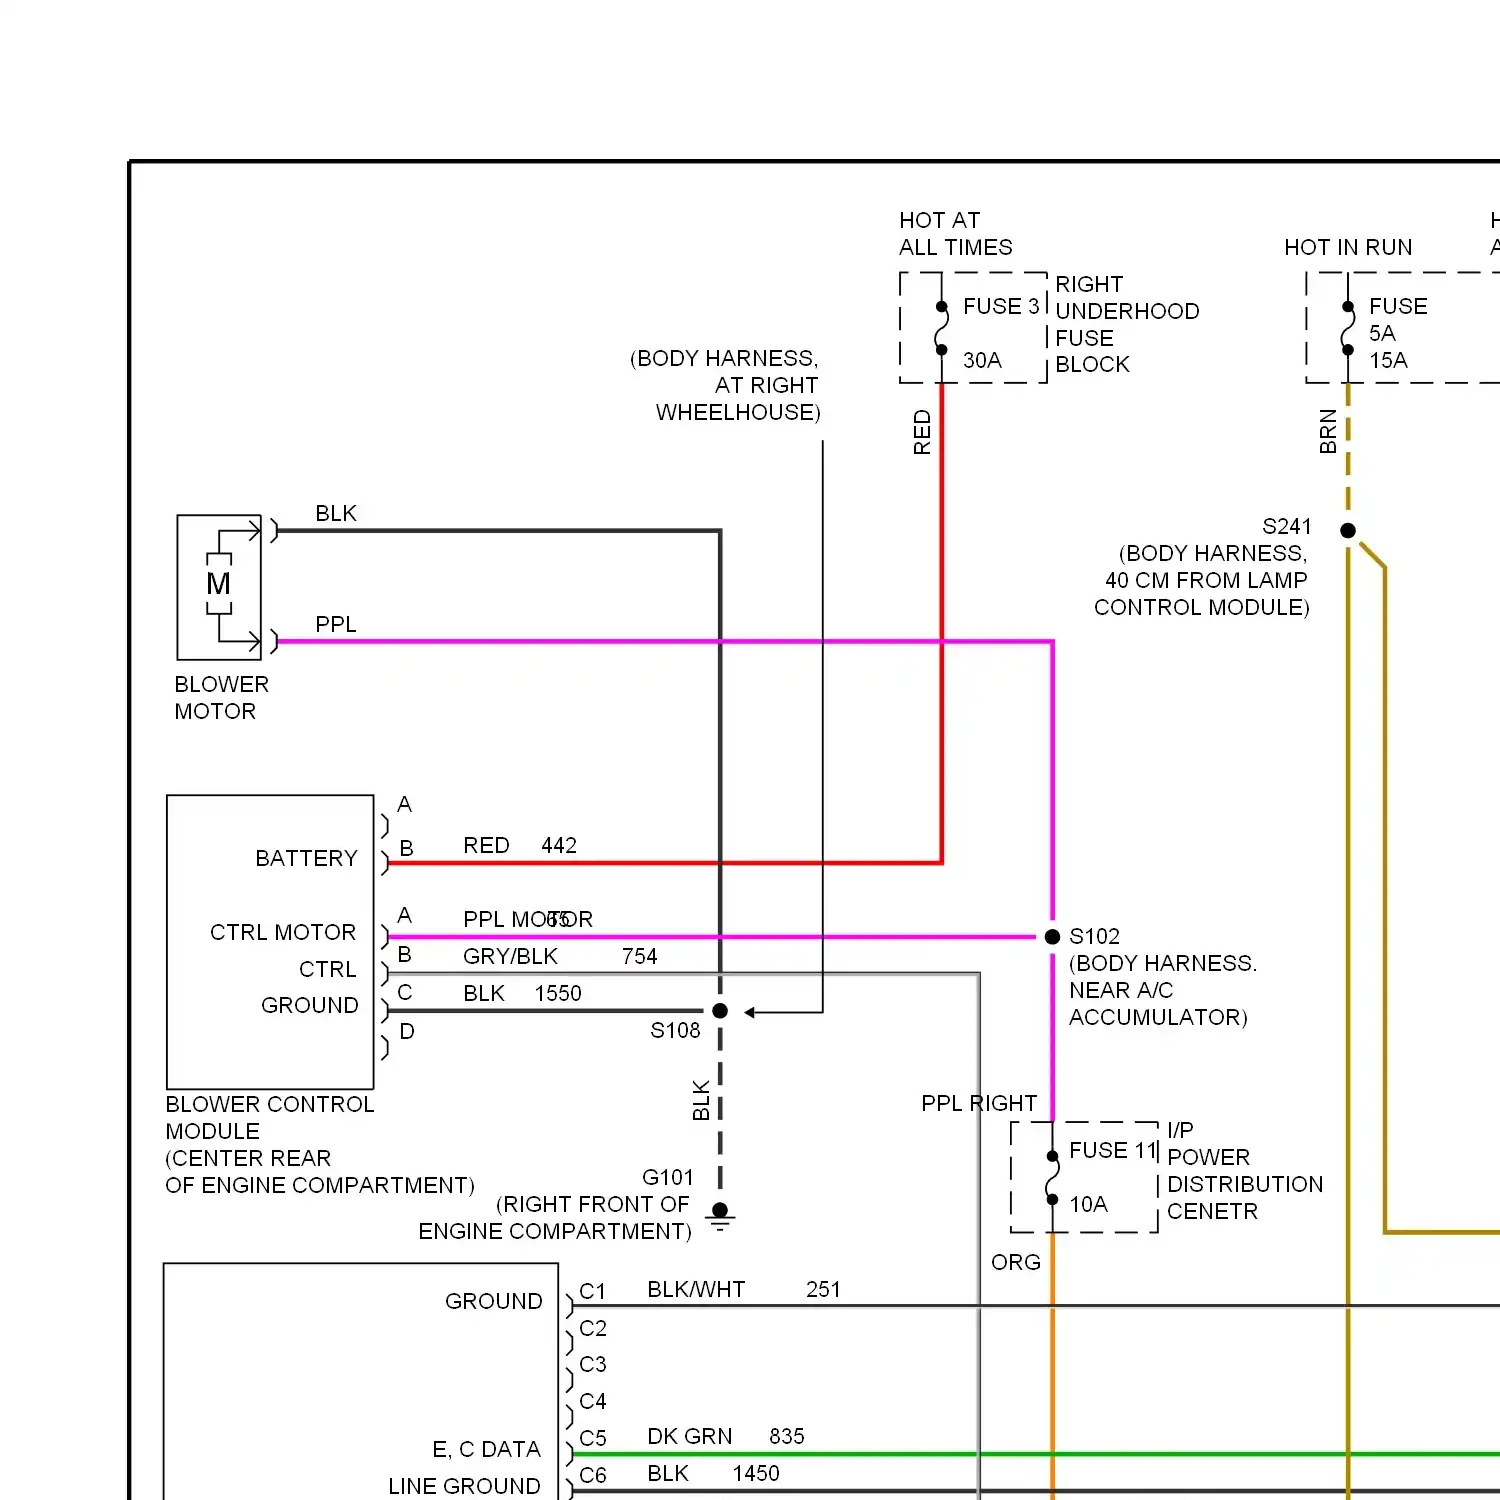This screenshot has width=1500, height=1500.
Task: Click the C5 connector pin label
Action: [593, 1439]
